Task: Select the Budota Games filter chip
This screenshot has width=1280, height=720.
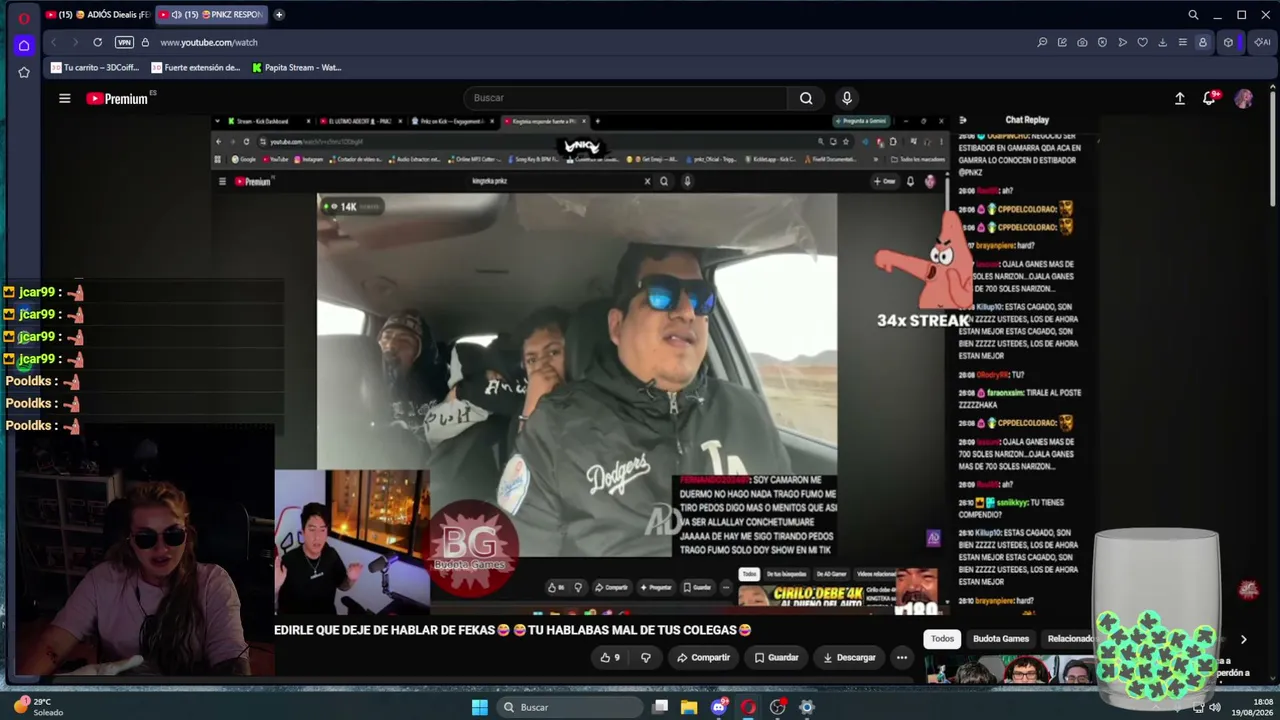Action: 1001,639
